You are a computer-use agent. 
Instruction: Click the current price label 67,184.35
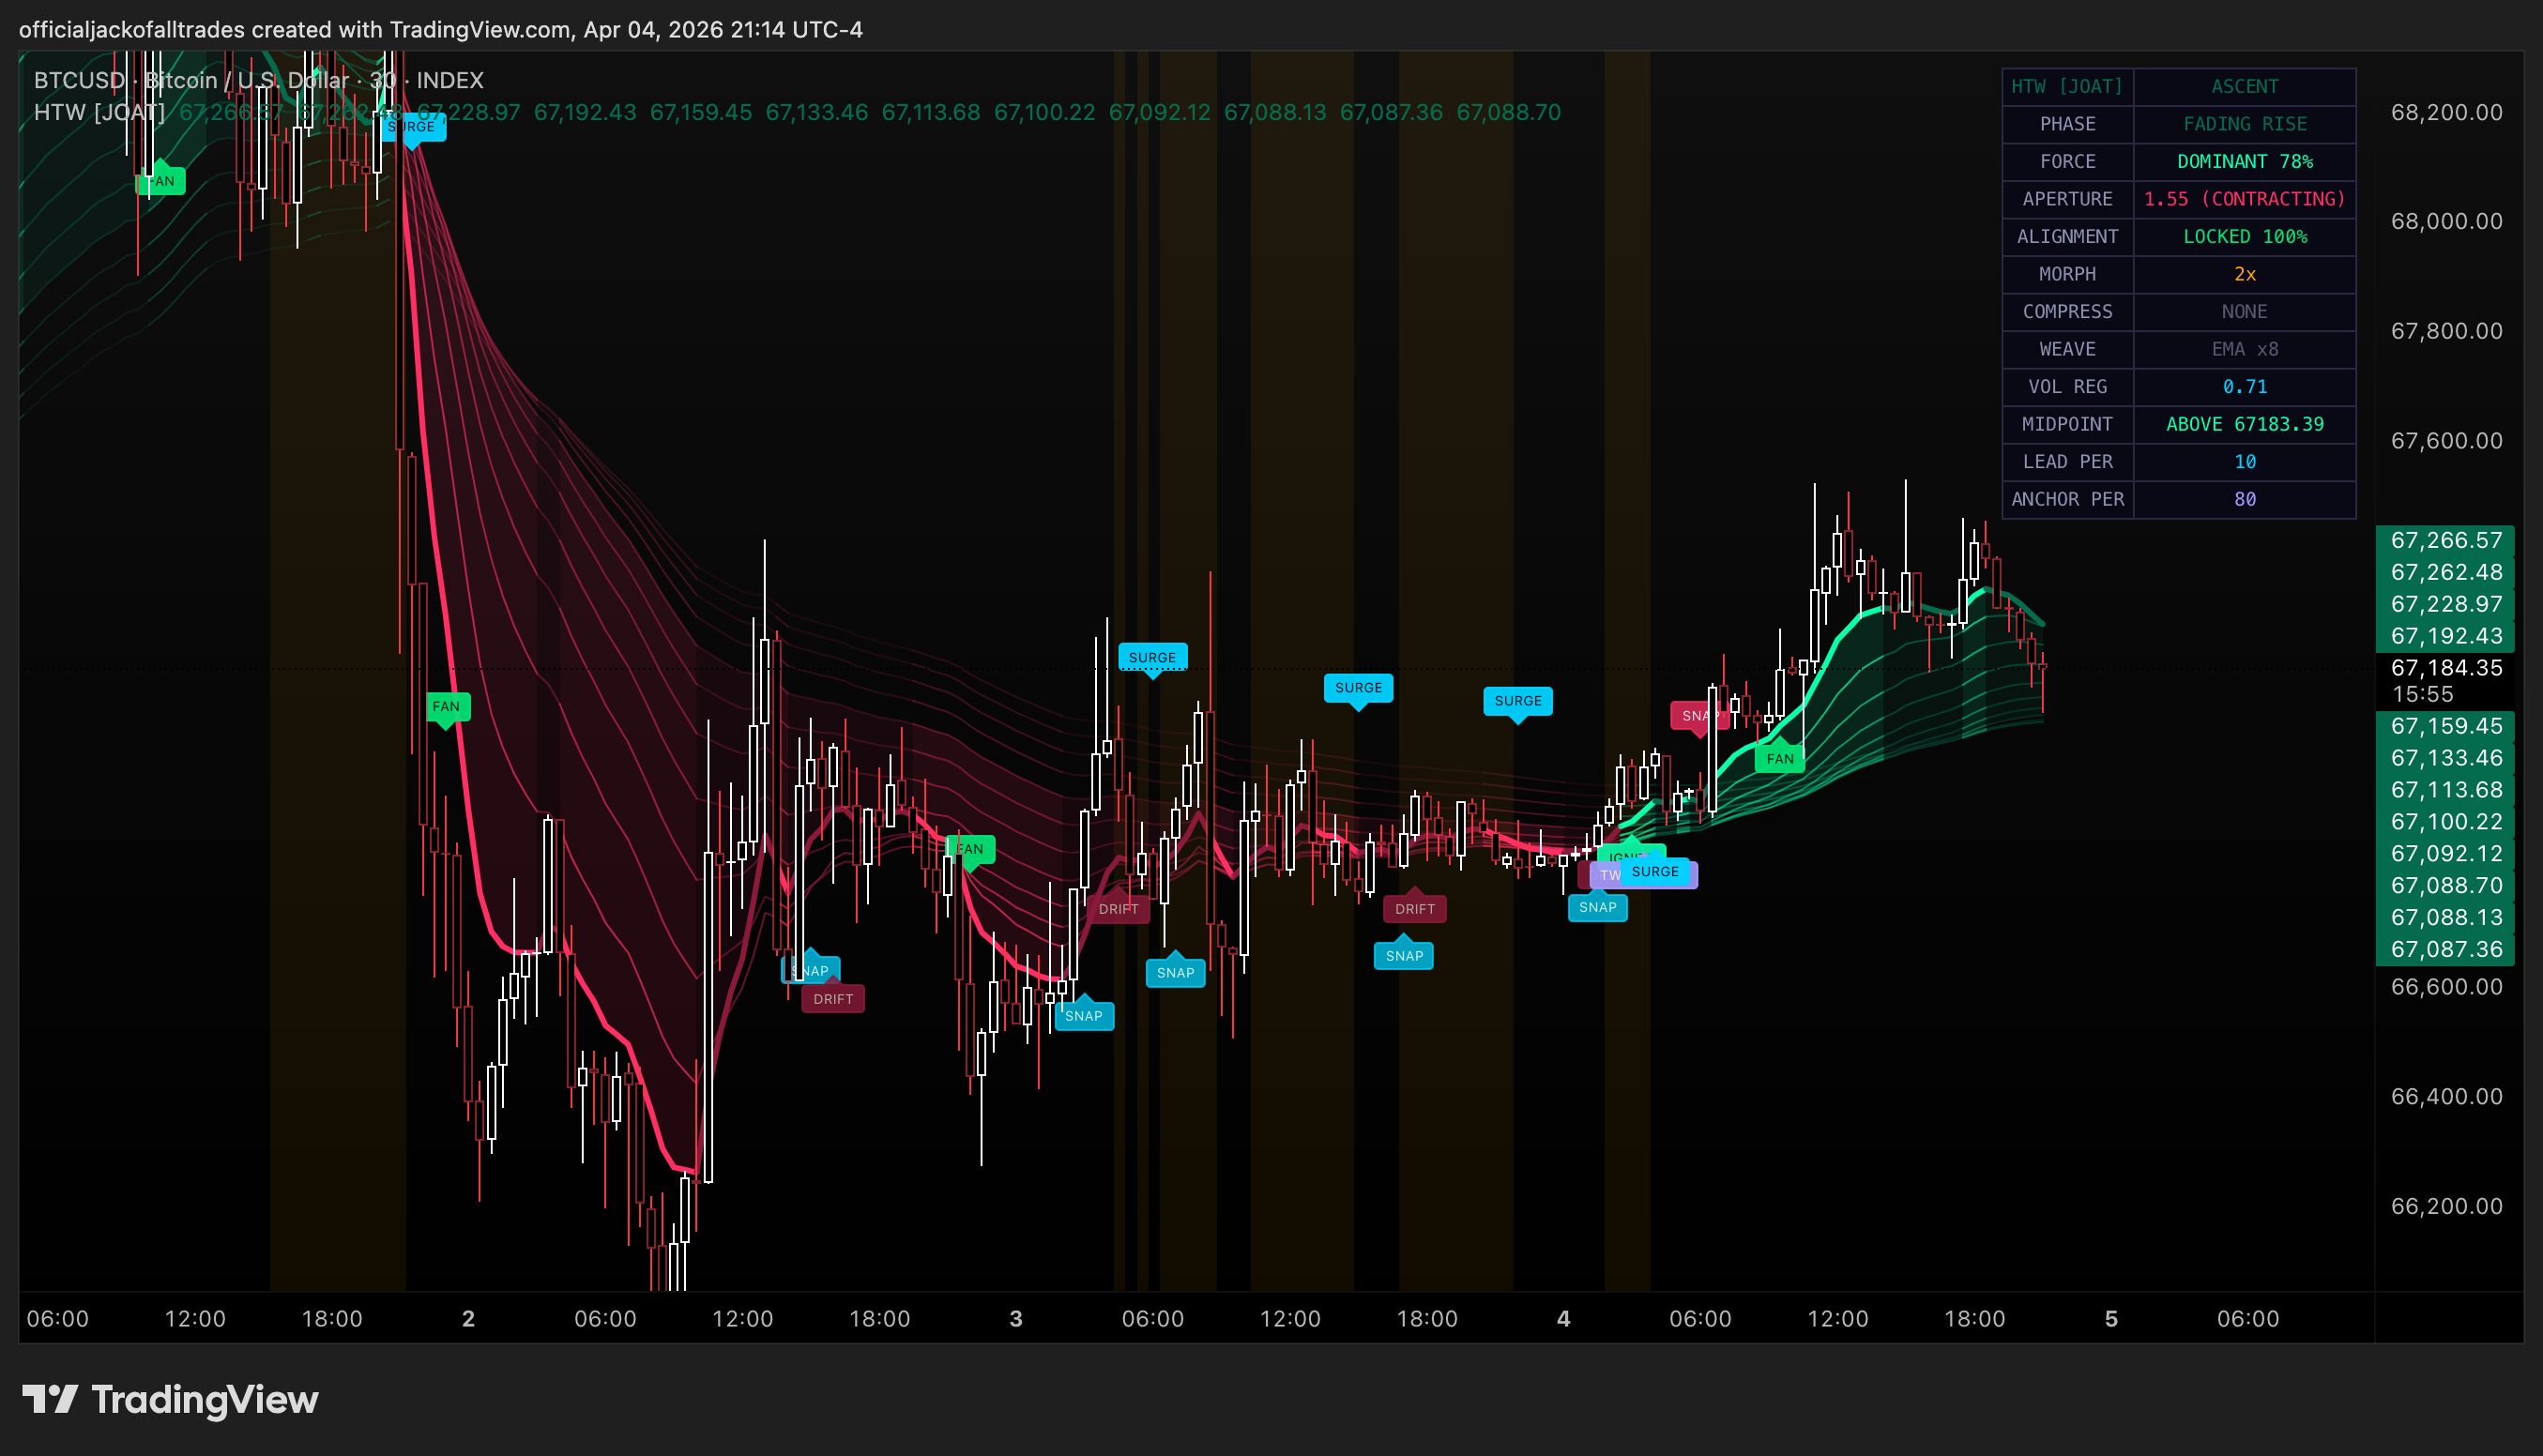coord(2445,668)
